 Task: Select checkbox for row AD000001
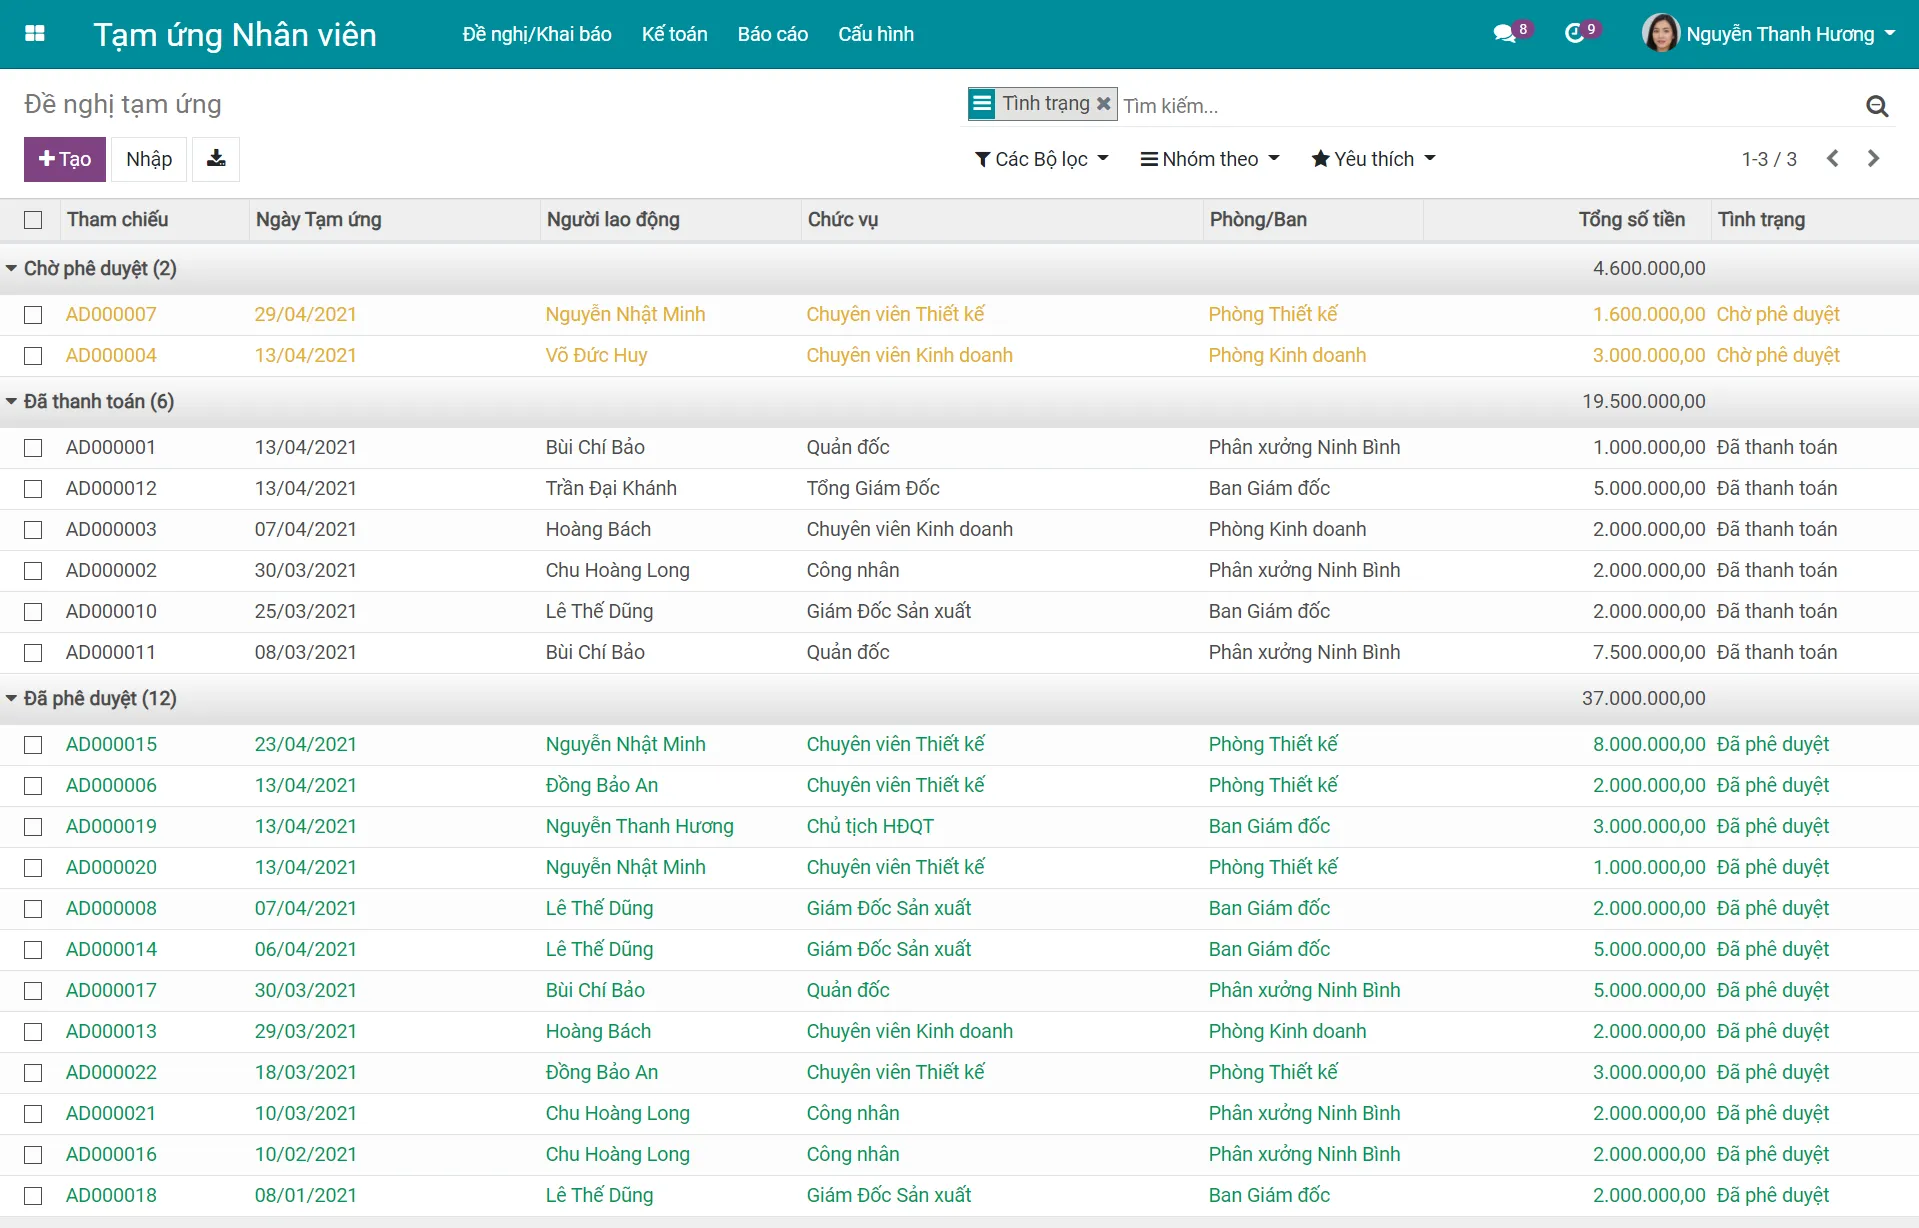(33, 448)
